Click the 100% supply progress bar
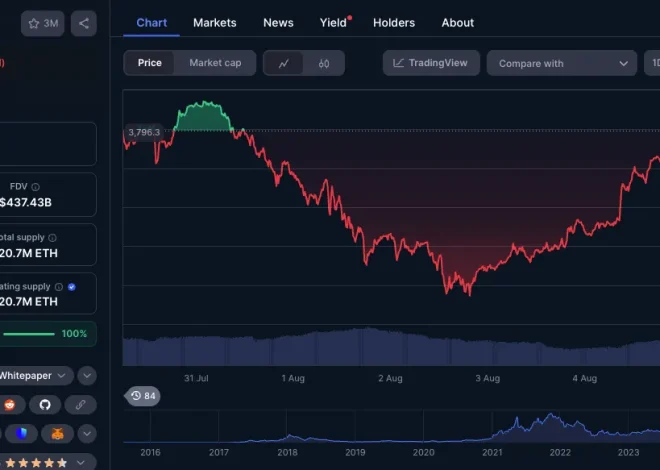This screenshot has height=470, width=660. click(29, 334)
